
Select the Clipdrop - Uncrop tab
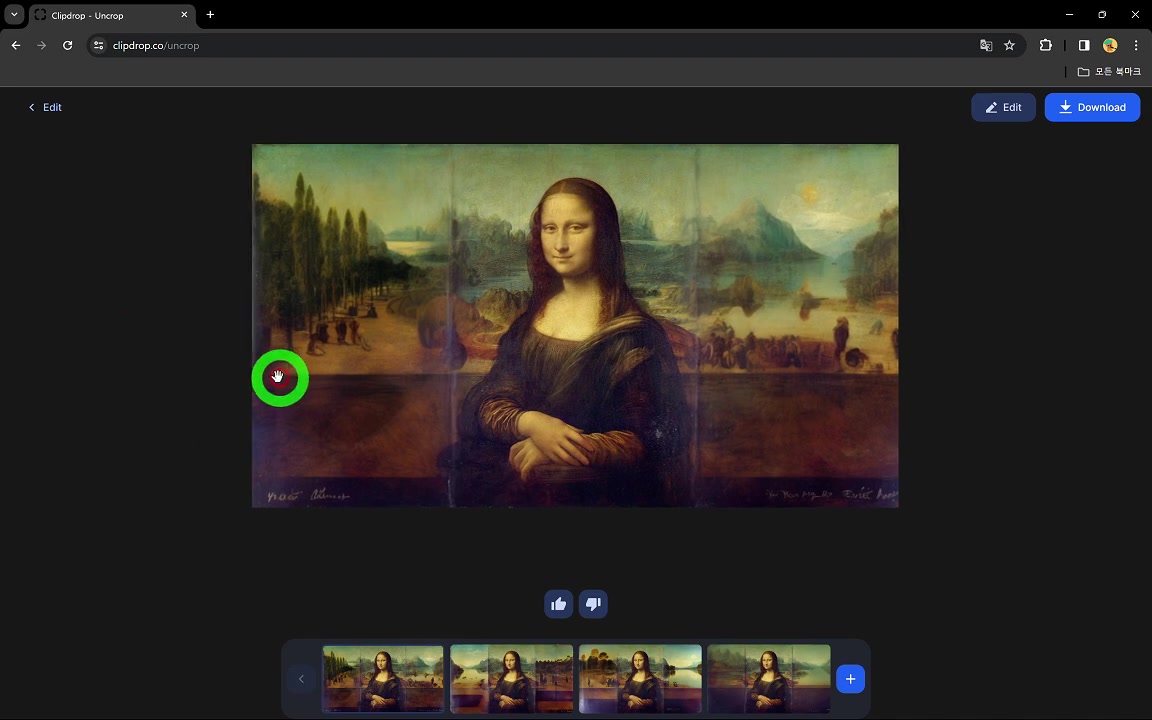[x=112, y=15]
